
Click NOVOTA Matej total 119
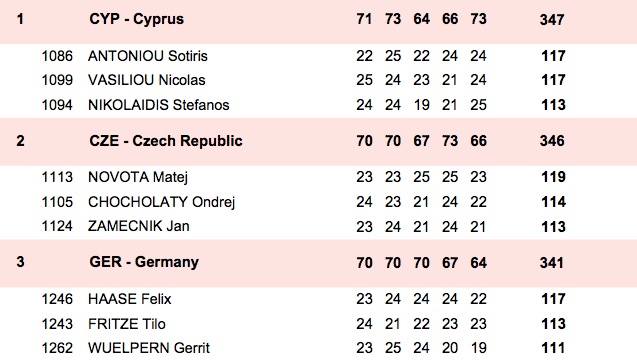(553, 177)
